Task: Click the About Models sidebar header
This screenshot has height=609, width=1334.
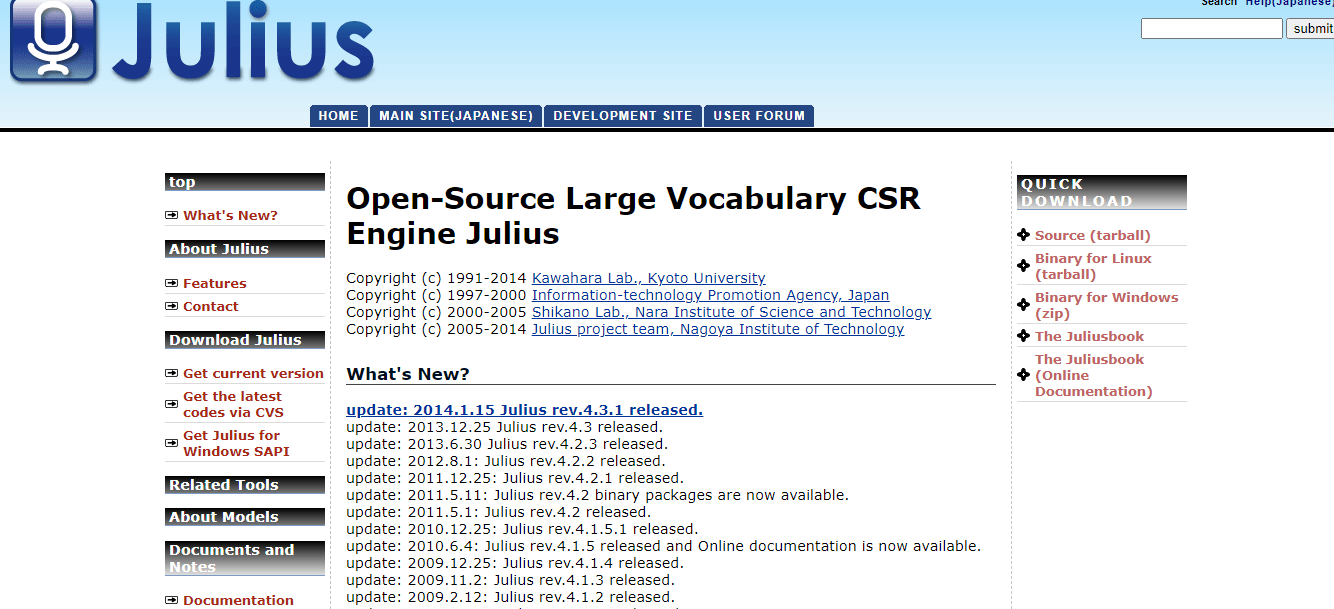Action: tap(245, 517)
